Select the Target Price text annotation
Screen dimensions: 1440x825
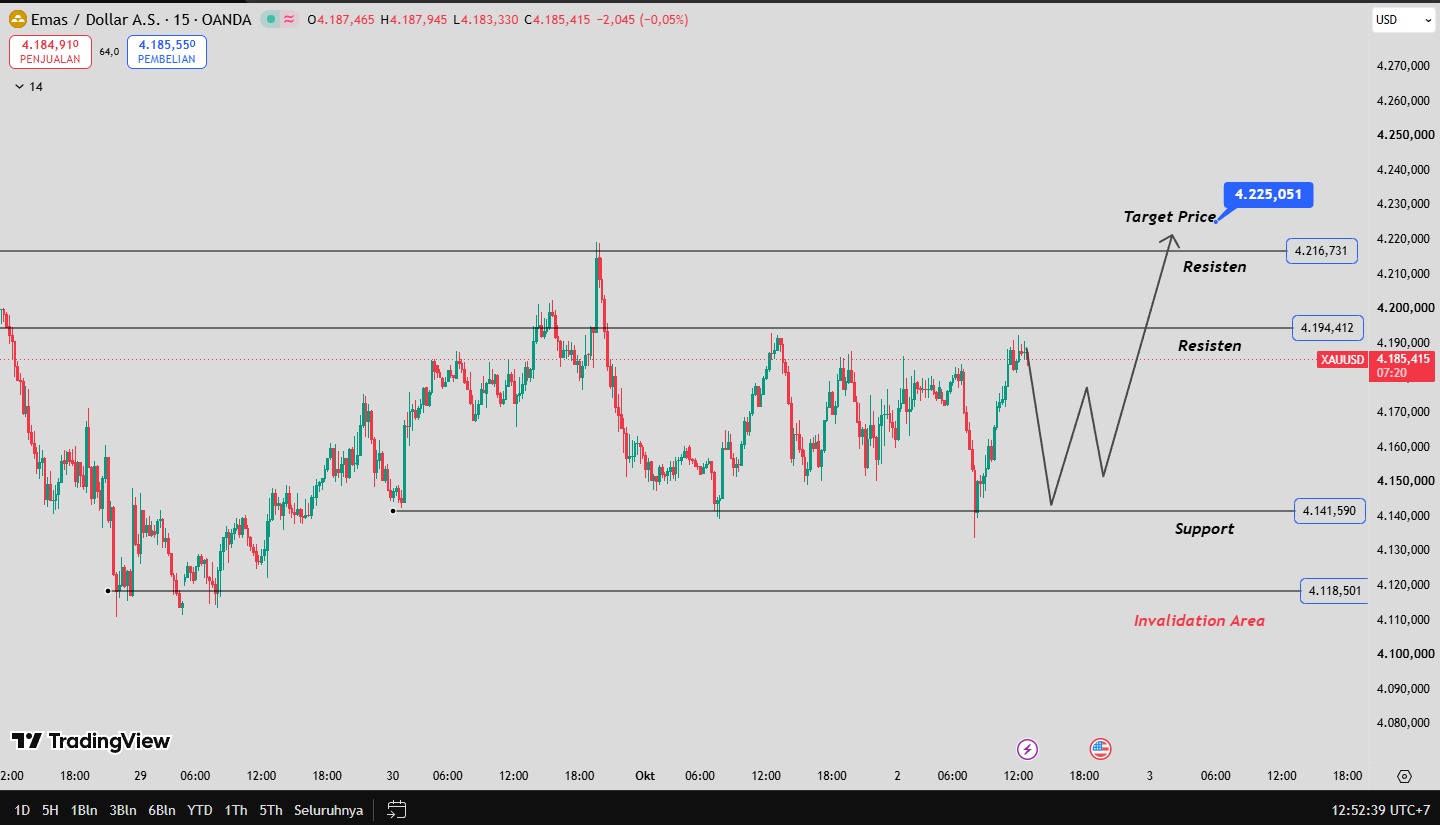[1170, 217]
